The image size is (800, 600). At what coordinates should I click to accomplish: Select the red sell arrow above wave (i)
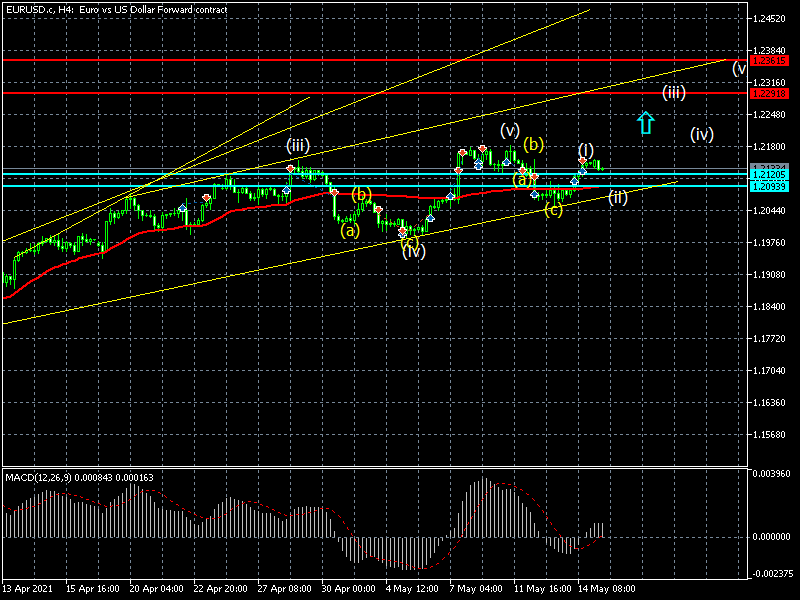[x=582, y=160]
